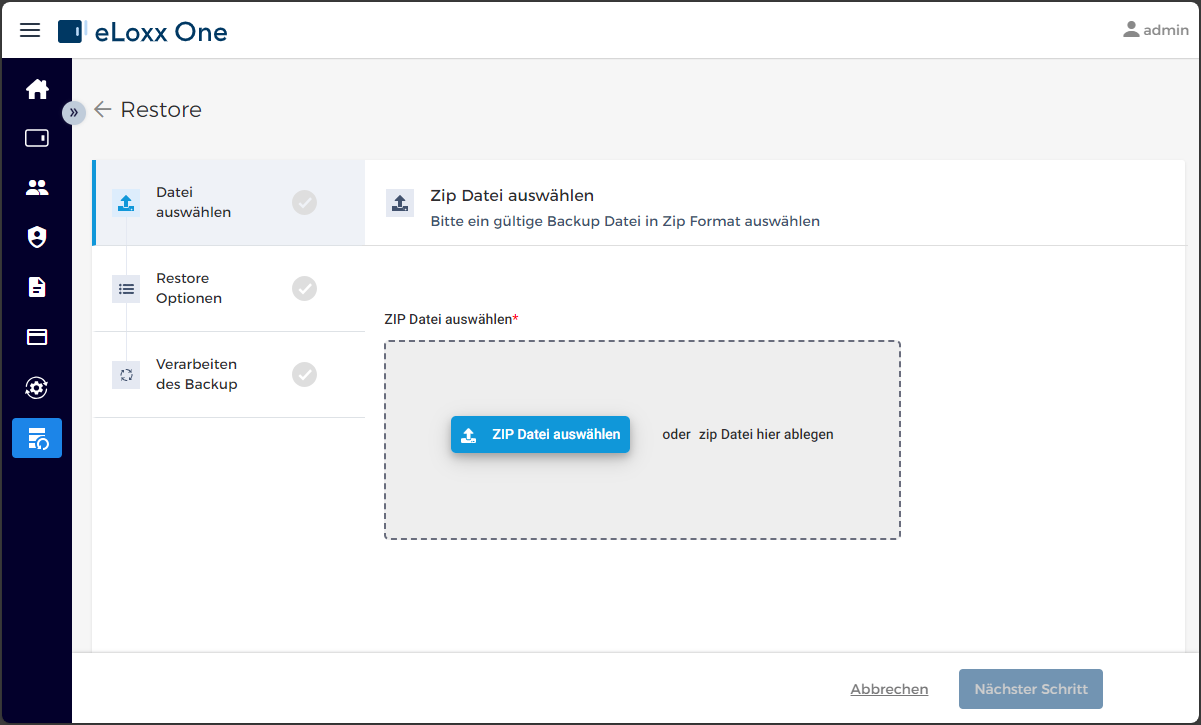Click the check mark beside Restore Optionen
This screenshot has width=1201, height=725.
coord(304,288)
